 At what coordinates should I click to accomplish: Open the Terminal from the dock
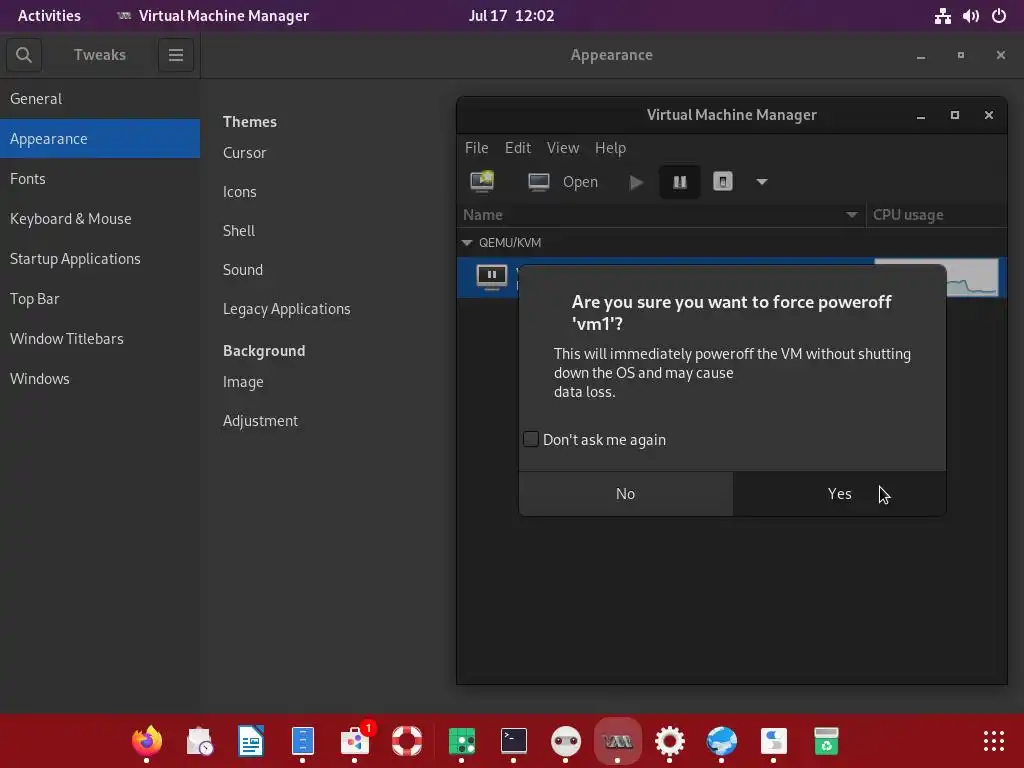(514, 741)
